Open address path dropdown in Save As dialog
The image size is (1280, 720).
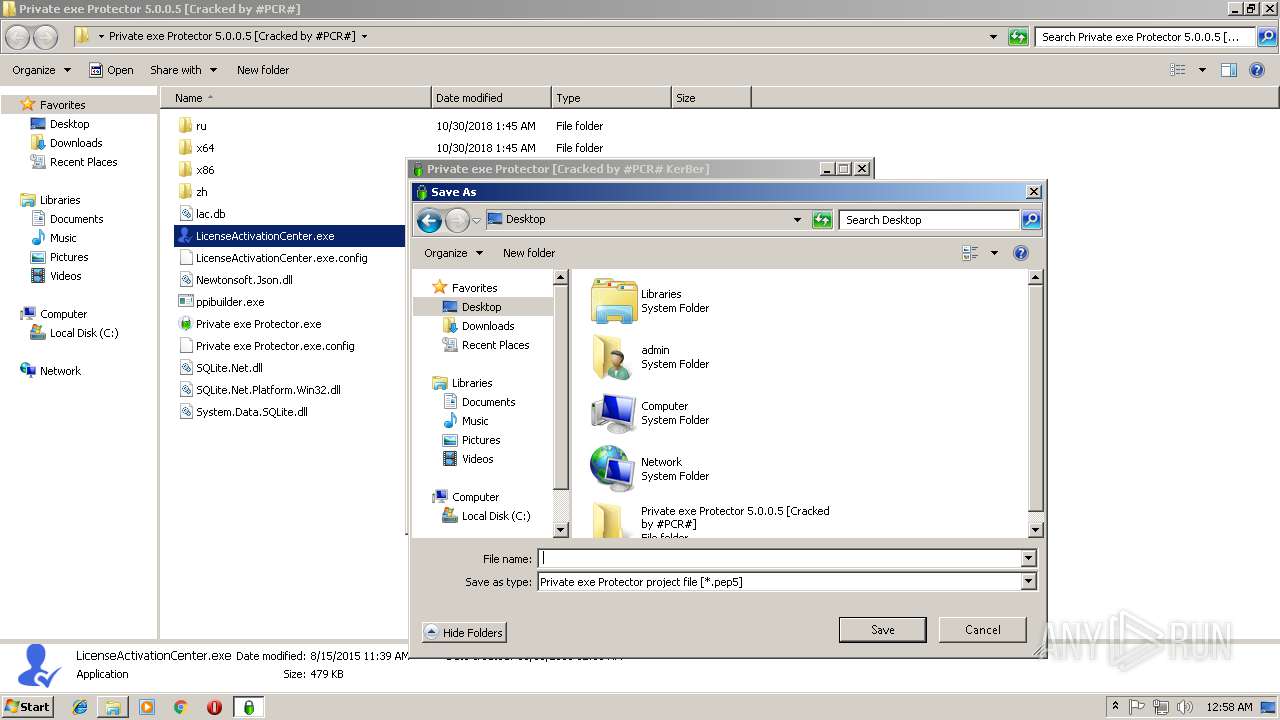797,220
